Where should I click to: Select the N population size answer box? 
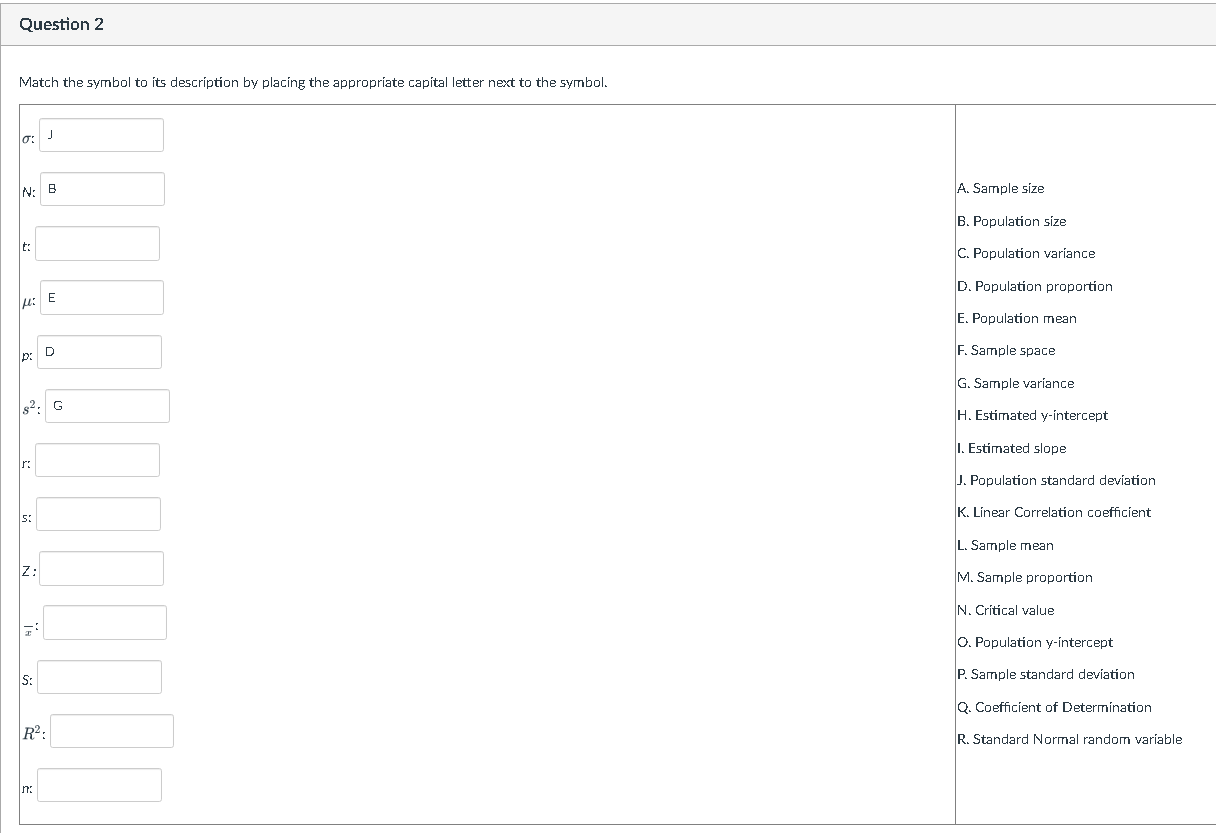click(x=102, y=188)
